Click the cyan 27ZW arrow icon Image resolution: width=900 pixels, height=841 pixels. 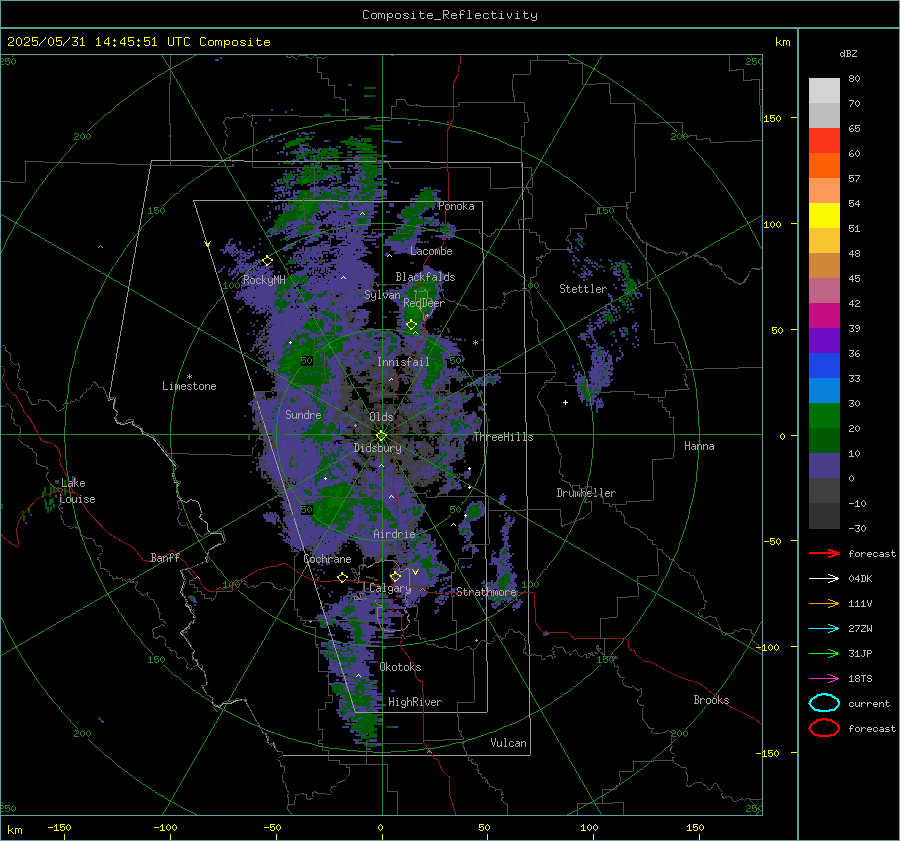tap(824, 629)
